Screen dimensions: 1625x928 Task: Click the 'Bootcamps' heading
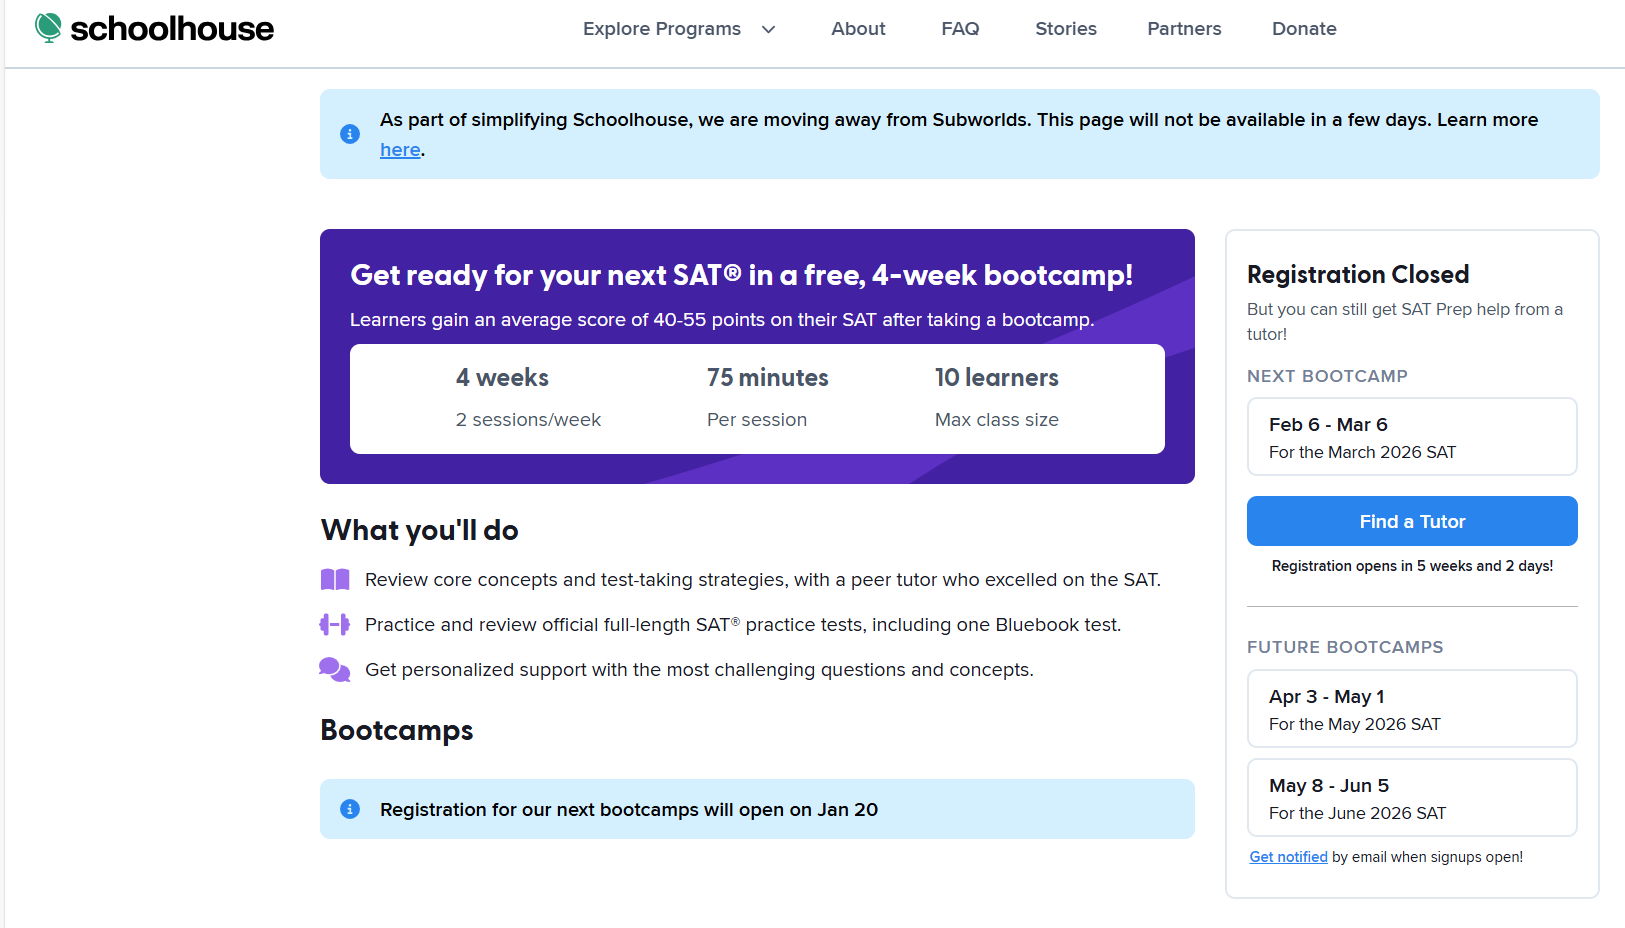(397, 731)
